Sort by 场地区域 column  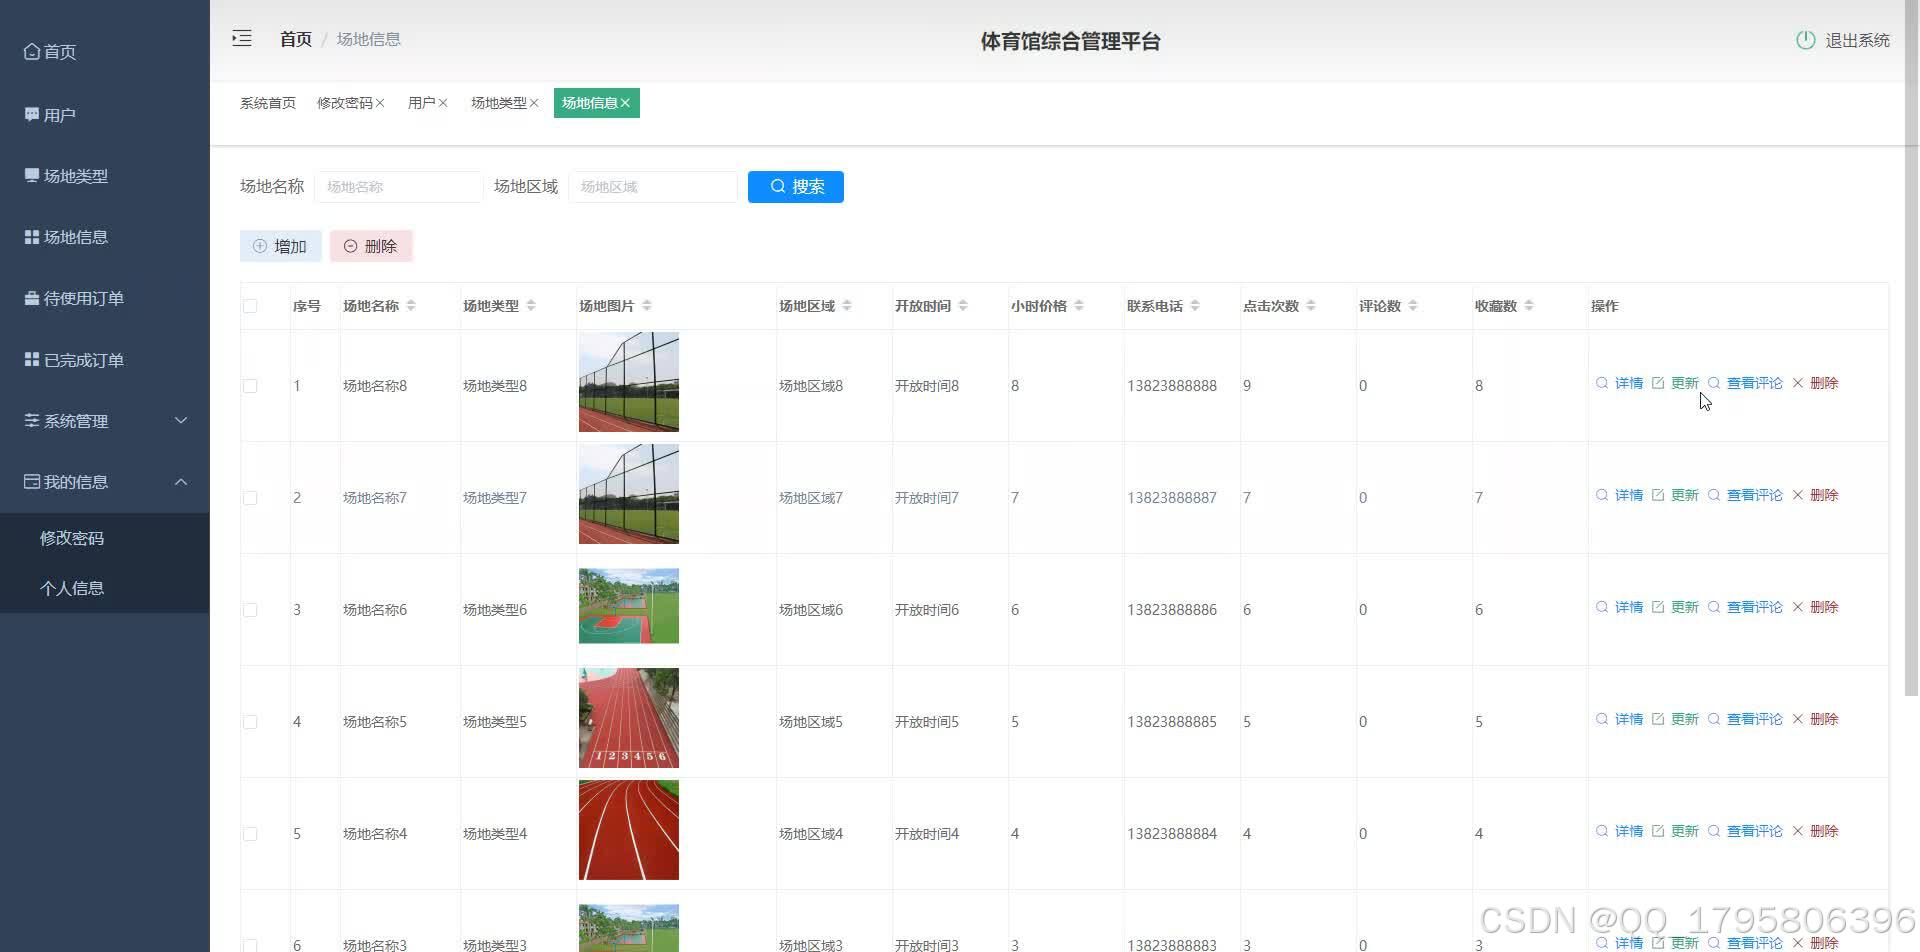[x=847, y=306]
